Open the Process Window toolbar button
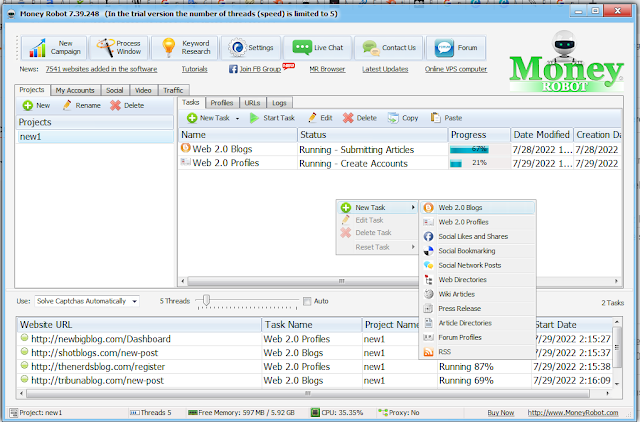This screenshot has height=422, width=640. [119, 48]
